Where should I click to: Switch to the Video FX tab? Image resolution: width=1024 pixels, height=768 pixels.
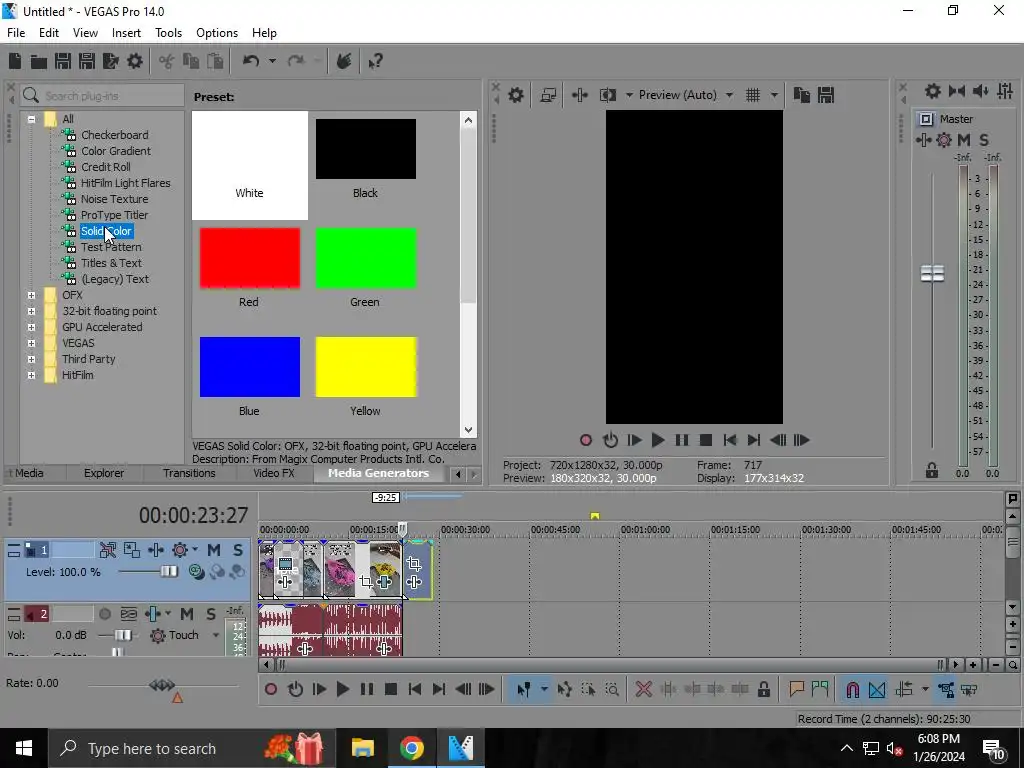tap(274, 473)
